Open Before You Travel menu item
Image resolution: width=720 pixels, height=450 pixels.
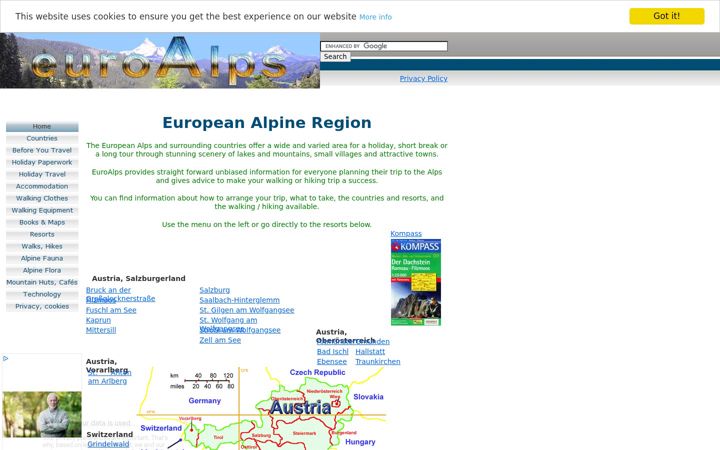pyautogui.click(x=42, y=151)
